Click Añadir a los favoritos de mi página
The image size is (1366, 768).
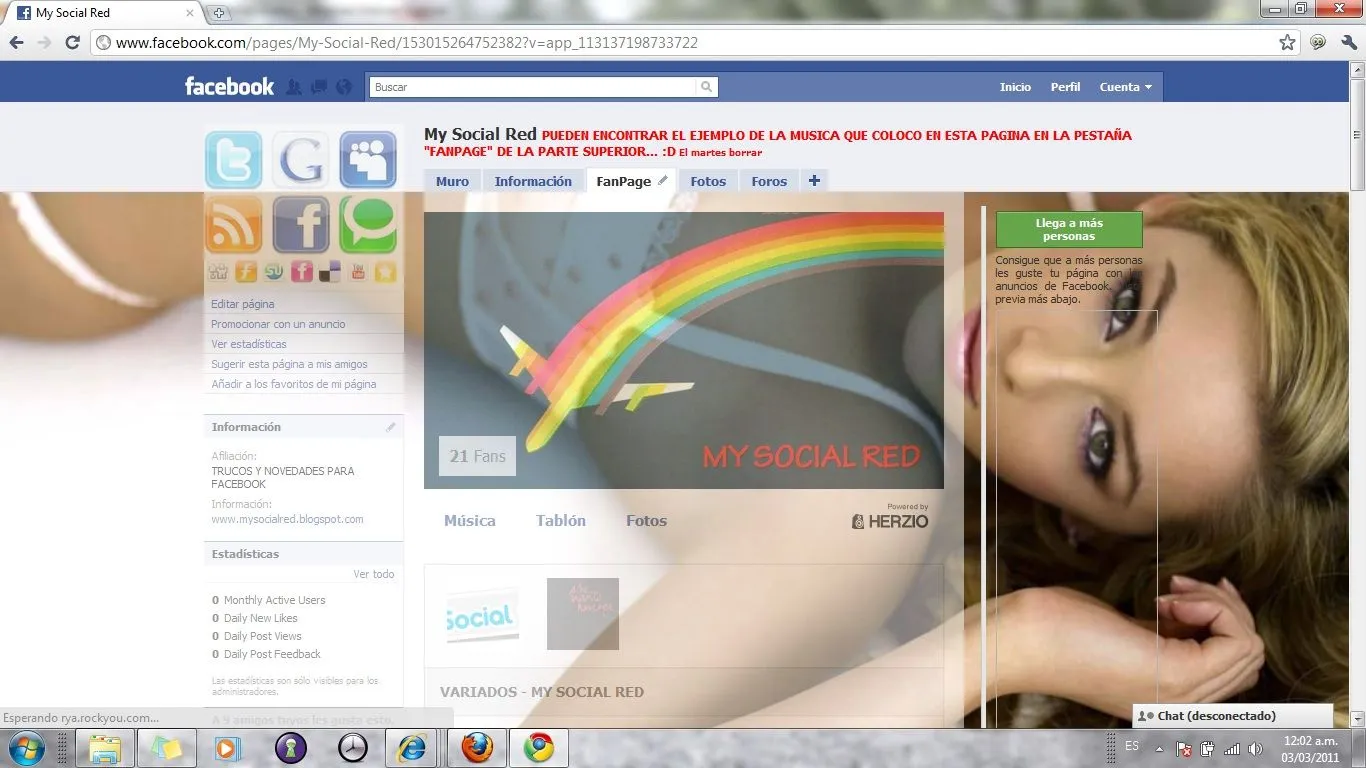click(x=294, y=384)
